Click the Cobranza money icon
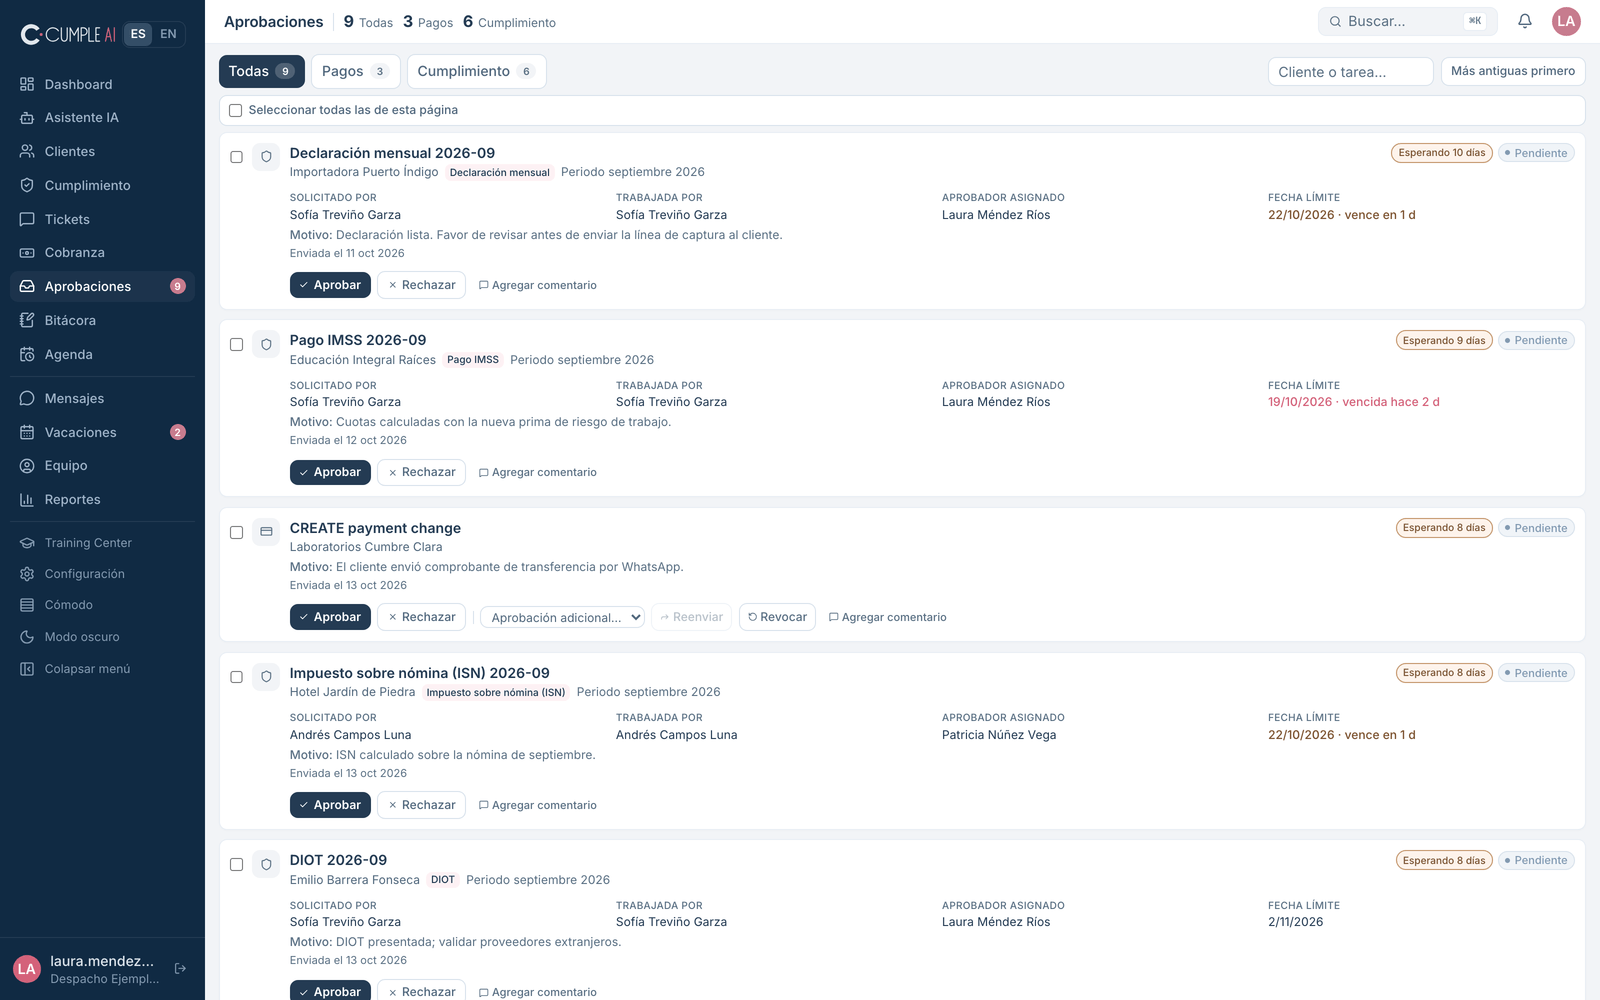 (27, 253)
